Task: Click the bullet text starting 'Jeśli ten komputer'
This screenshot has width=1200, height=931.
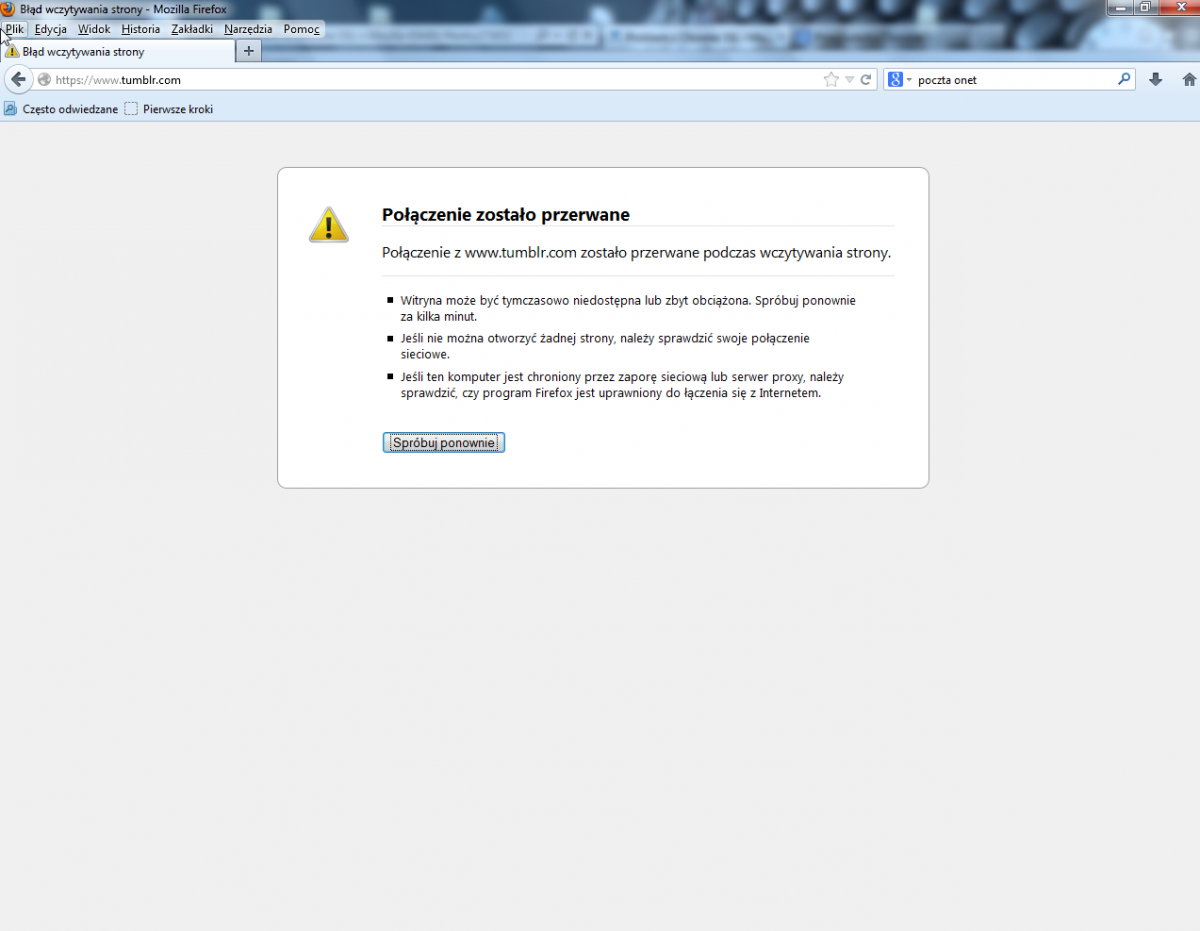Action: tap(622, 385)
